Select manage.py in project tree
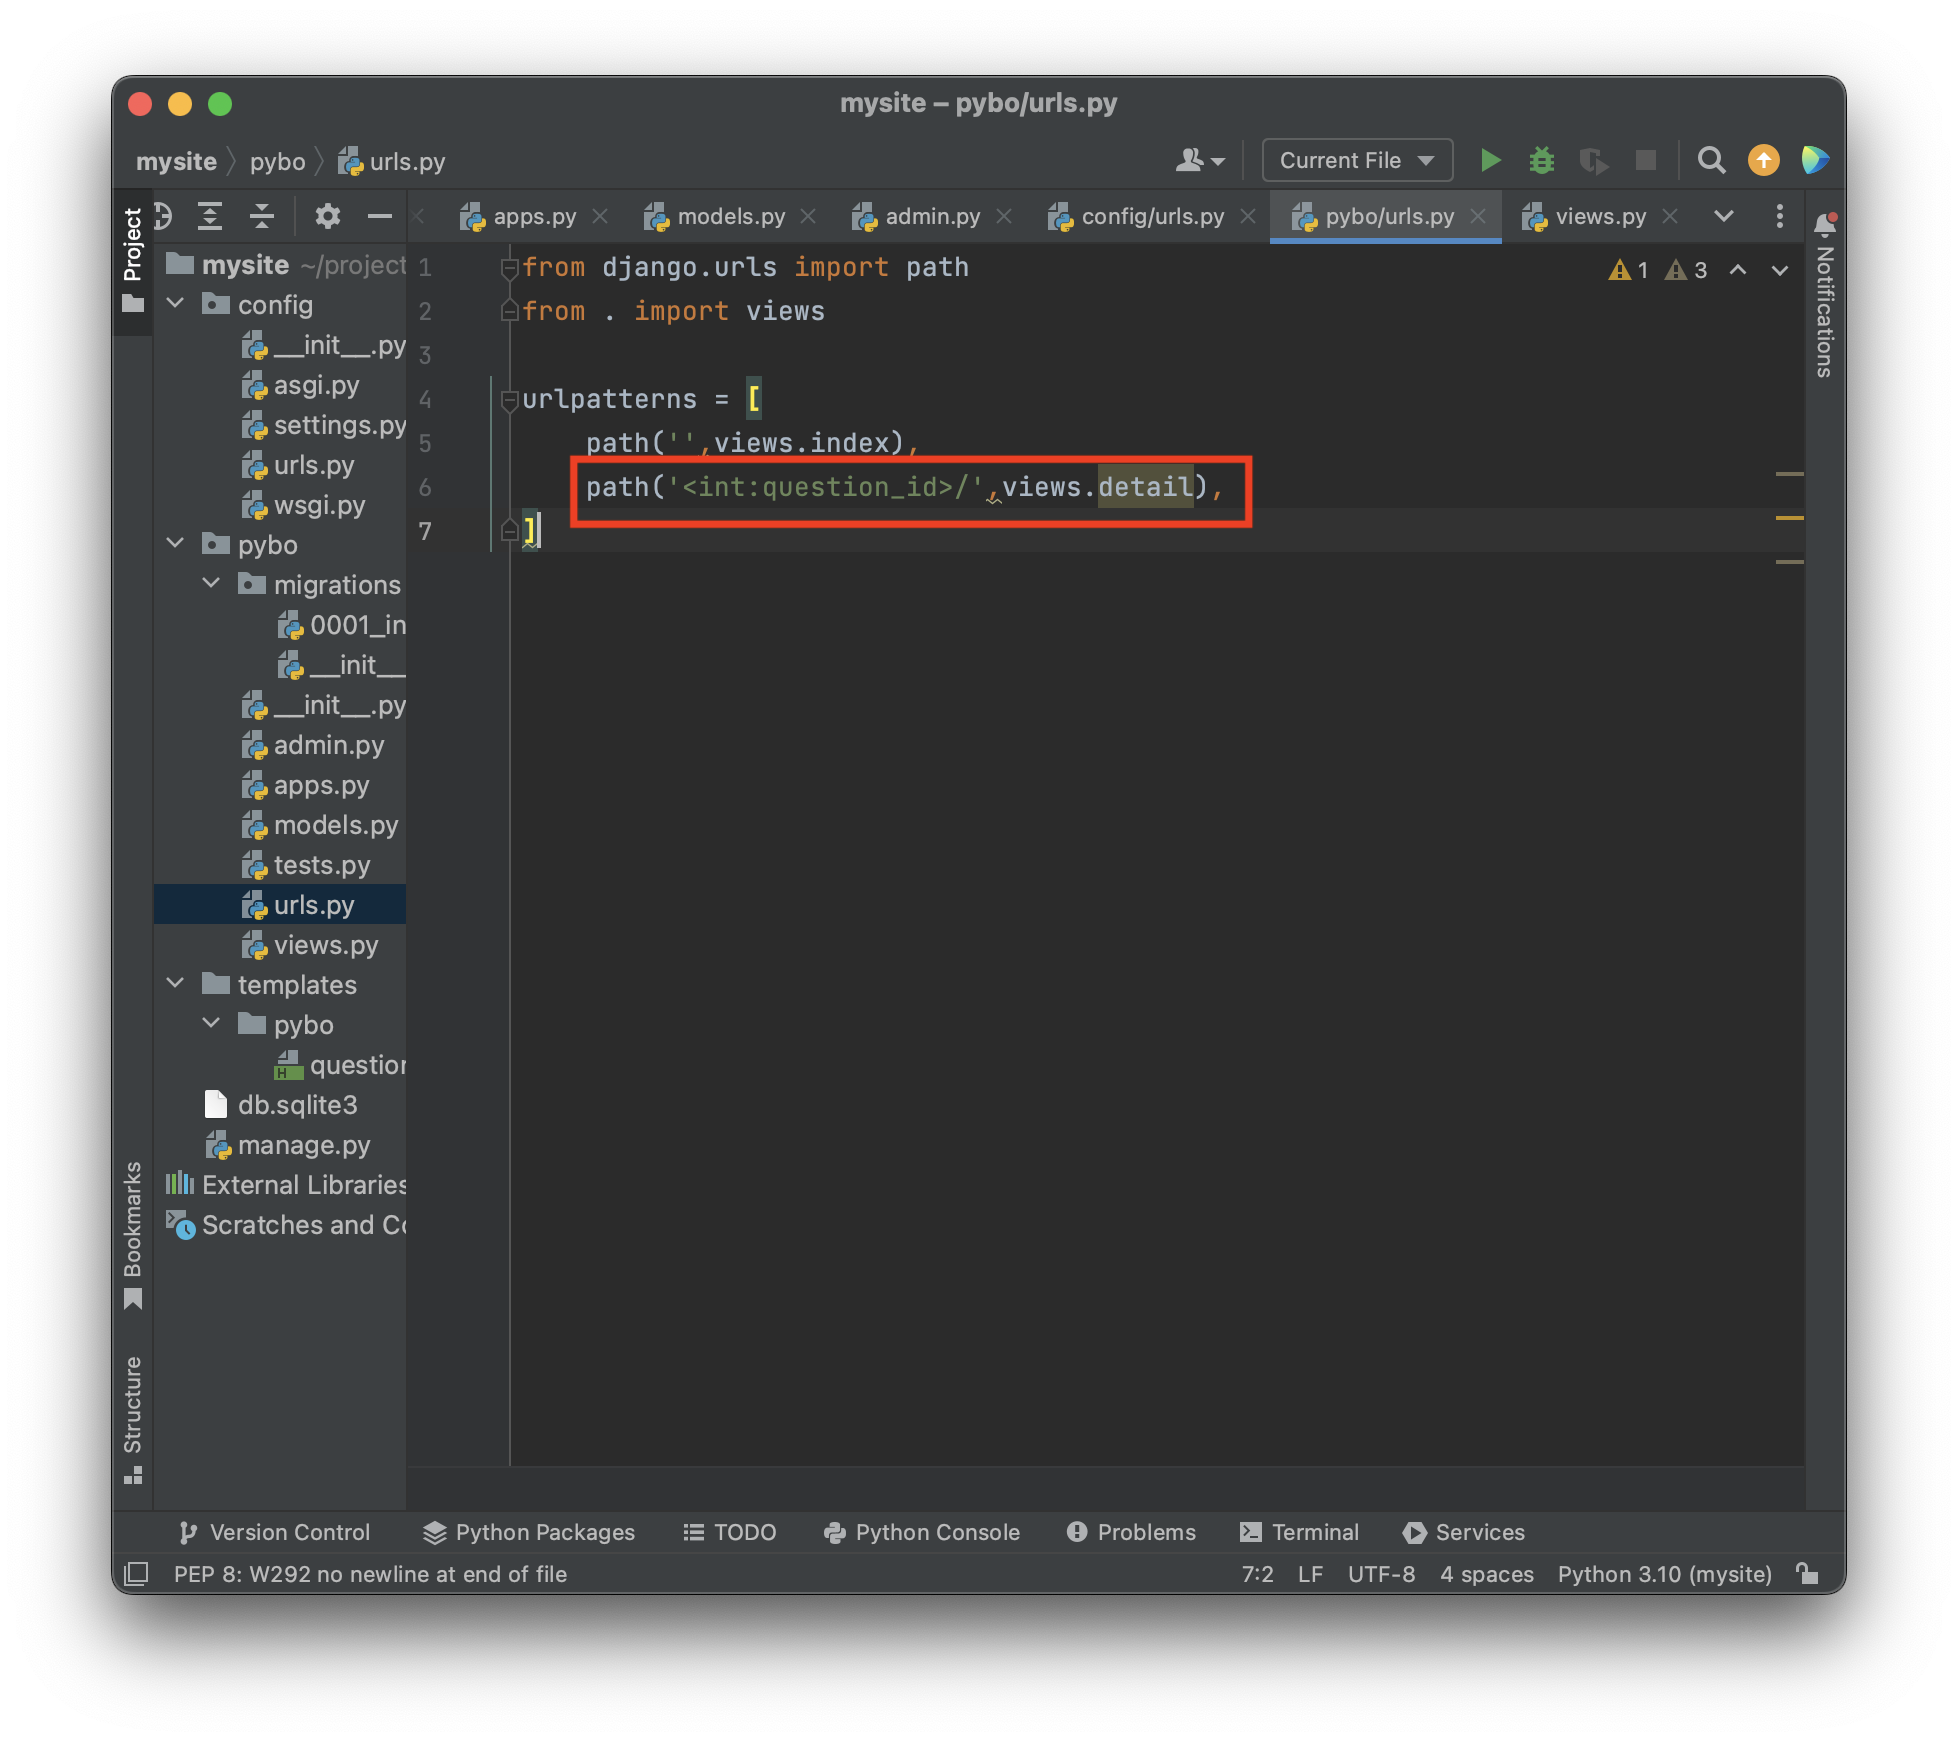This screenshot has width=1958, height=1742. coord(304,1145)
